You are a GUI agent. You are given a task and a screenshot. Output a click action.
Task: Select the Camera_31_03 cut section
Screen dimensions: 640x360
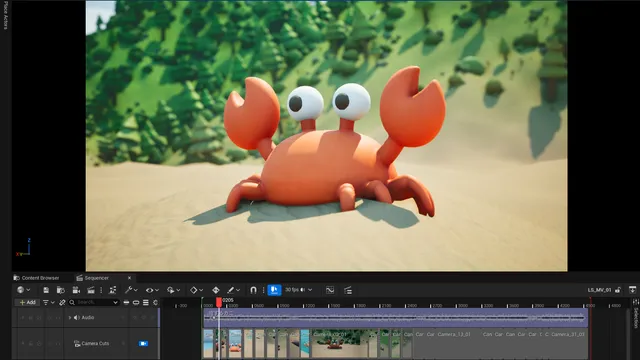pos(569,344)
